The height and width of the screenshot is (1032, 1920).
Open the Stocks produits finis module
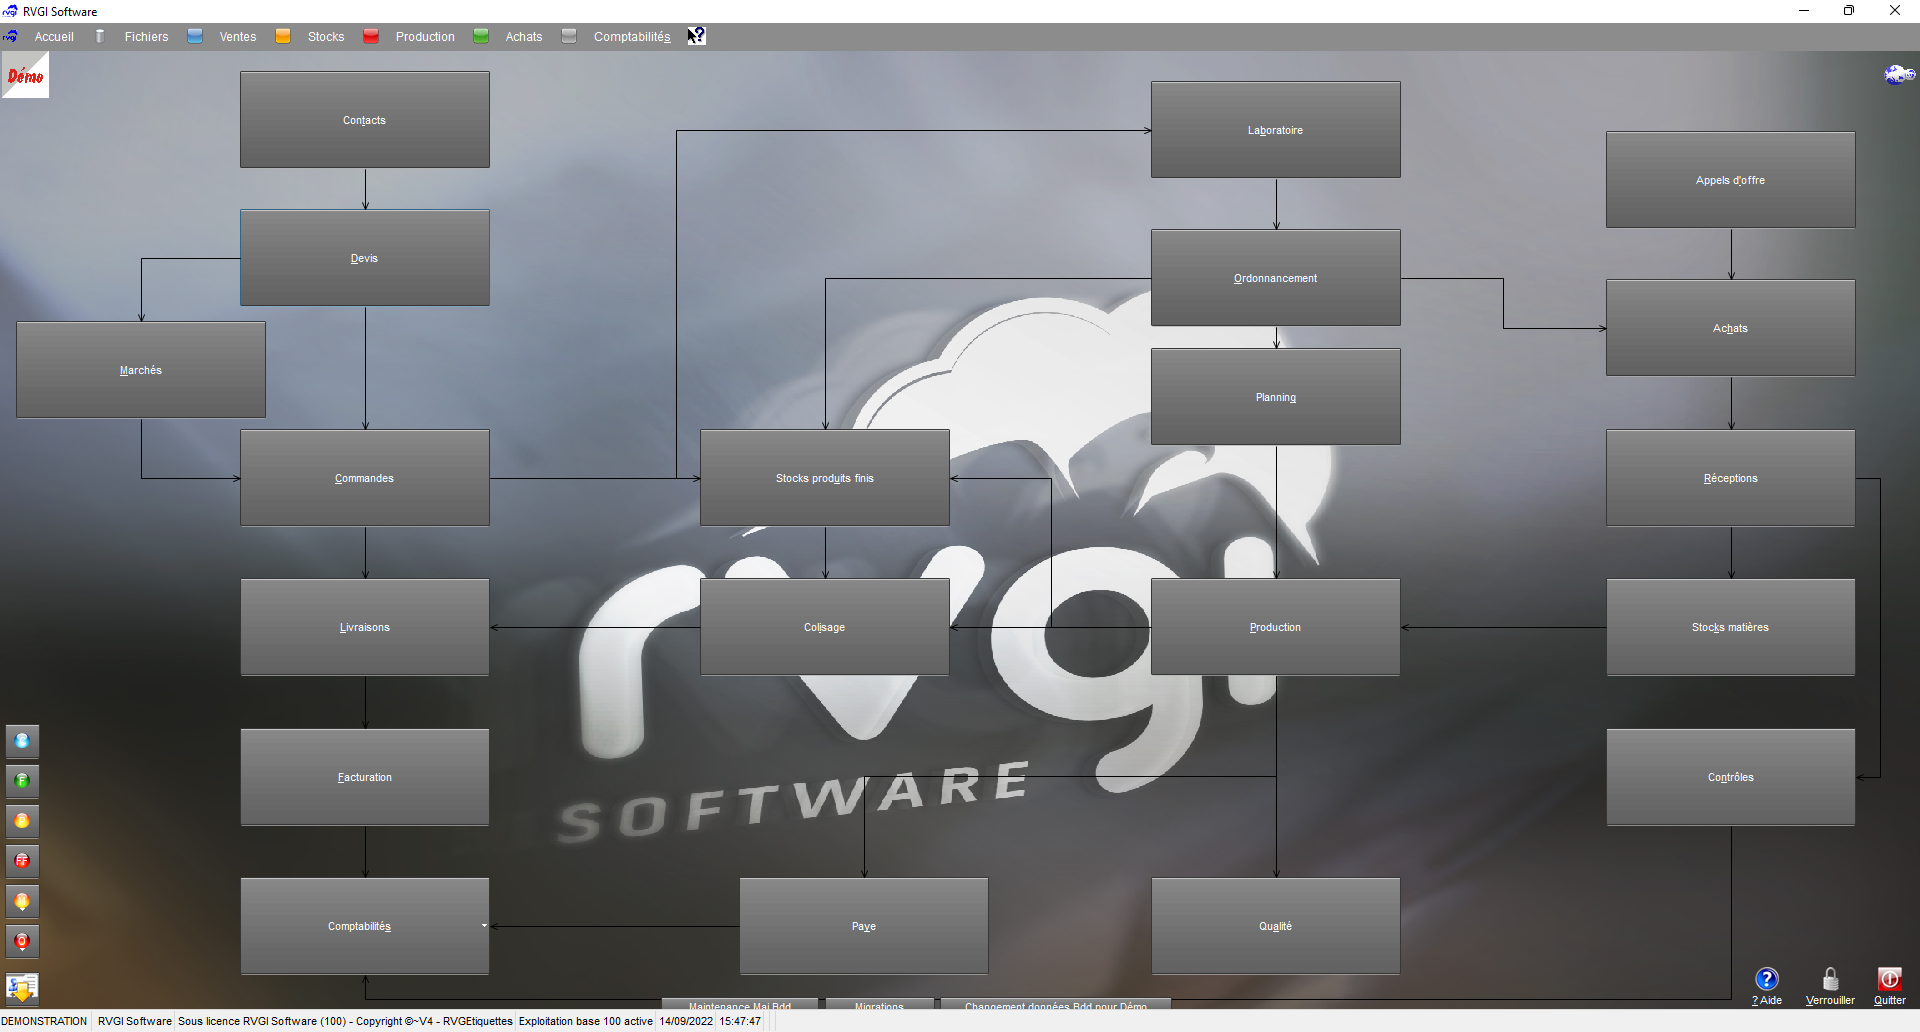pyautogui.click(x=825, y=478)
